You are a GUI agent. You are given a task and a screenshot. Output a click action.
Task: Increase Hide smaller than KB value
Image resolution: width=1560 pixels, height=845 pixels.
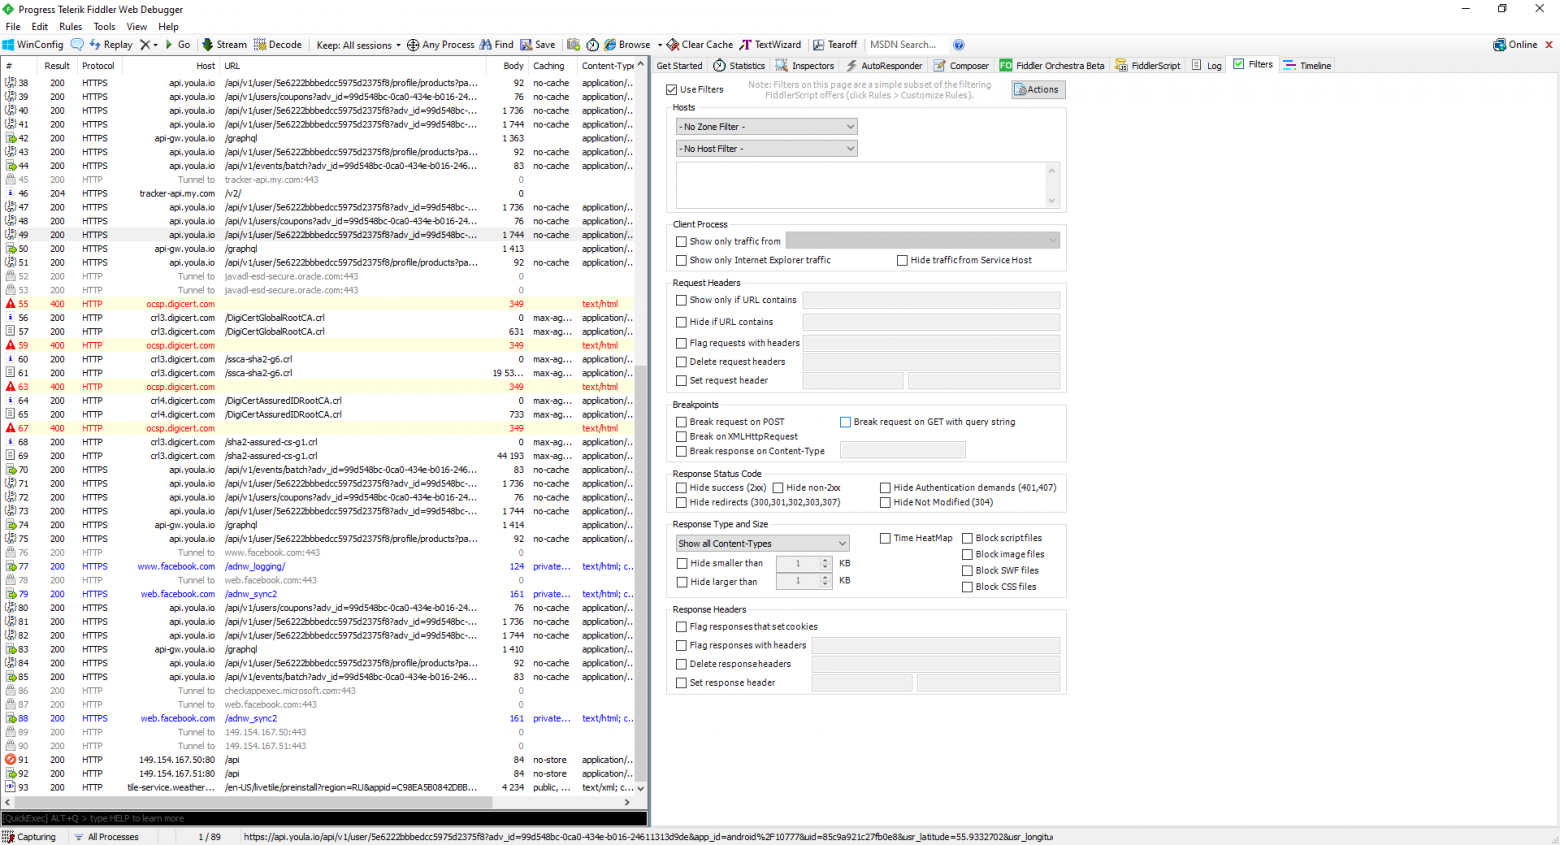click(x=825, y=560)
